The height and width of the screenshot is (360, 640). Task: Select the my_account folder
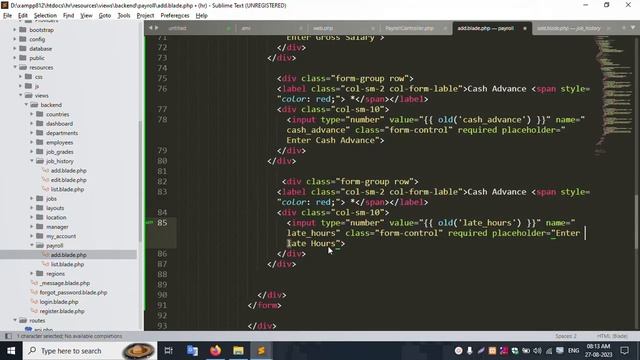tap(61, 236)
